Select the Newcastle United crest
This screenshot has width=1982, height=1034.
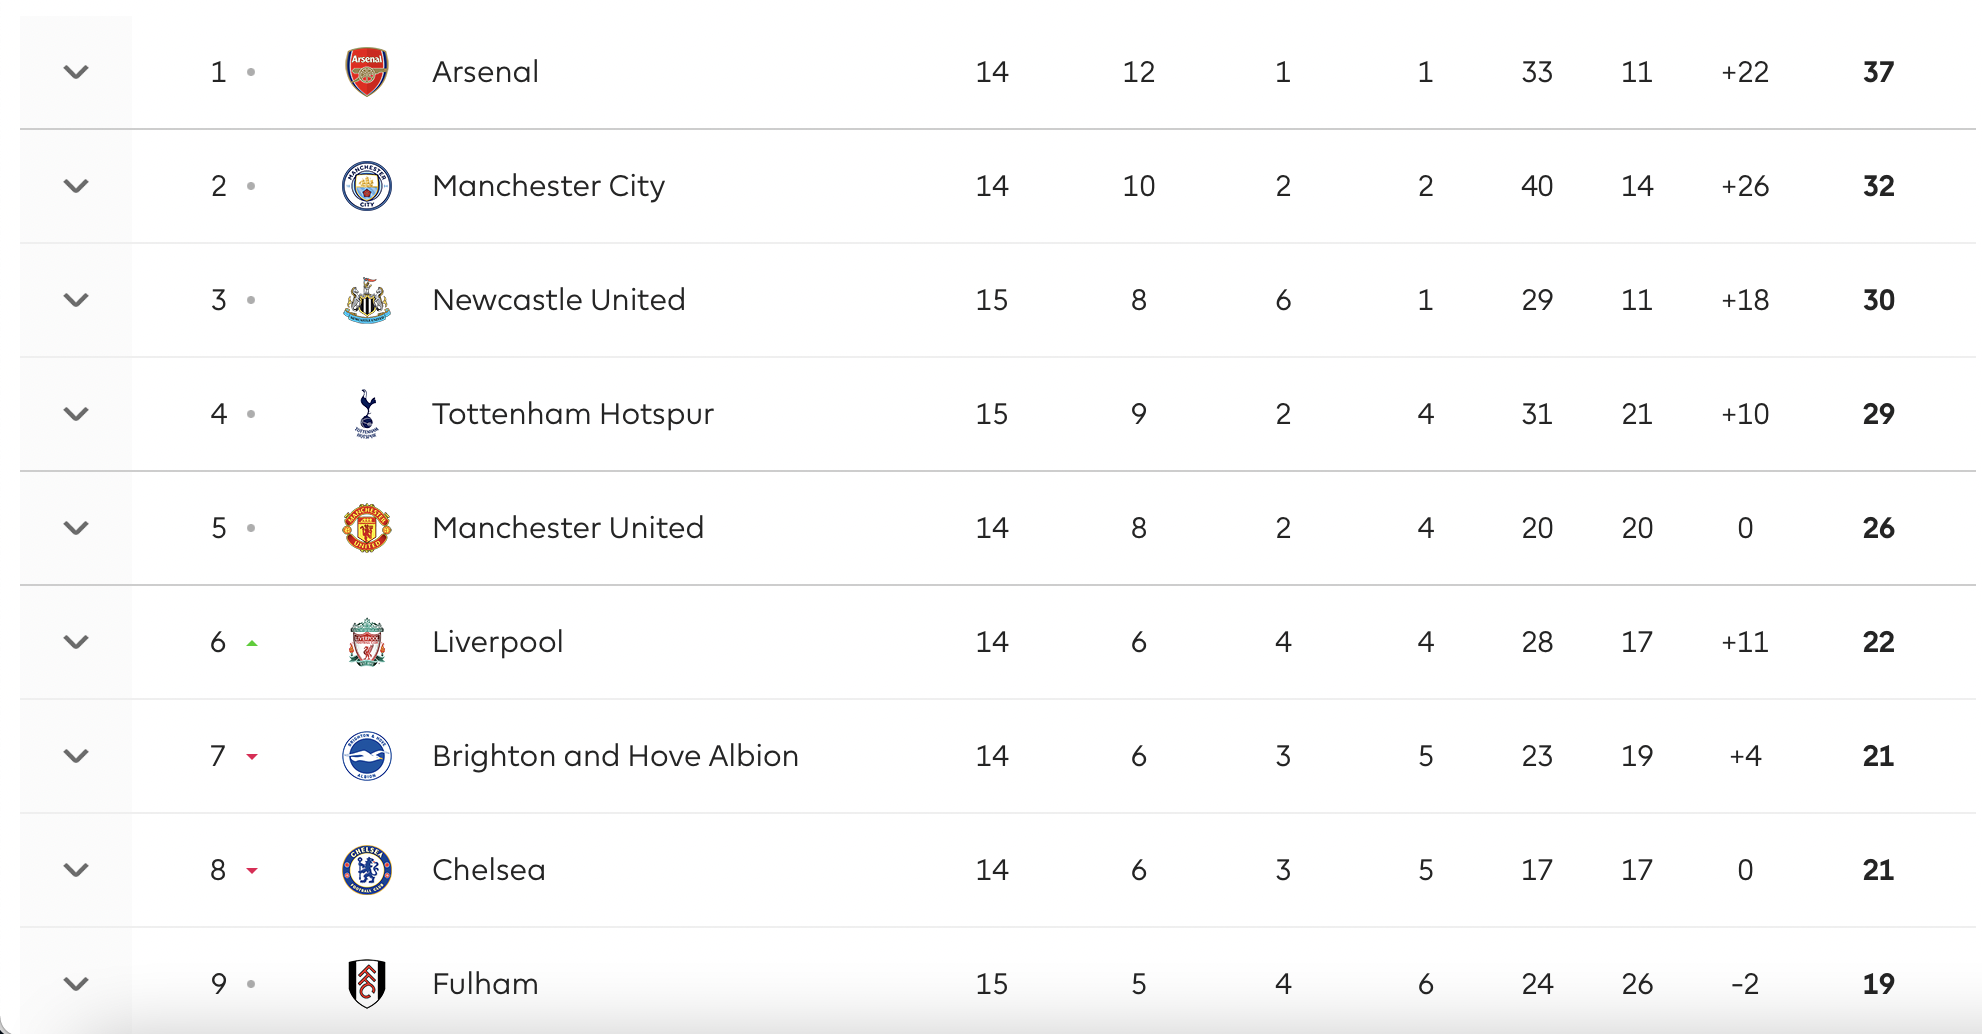pyautogui.click(x=367, y=300)
